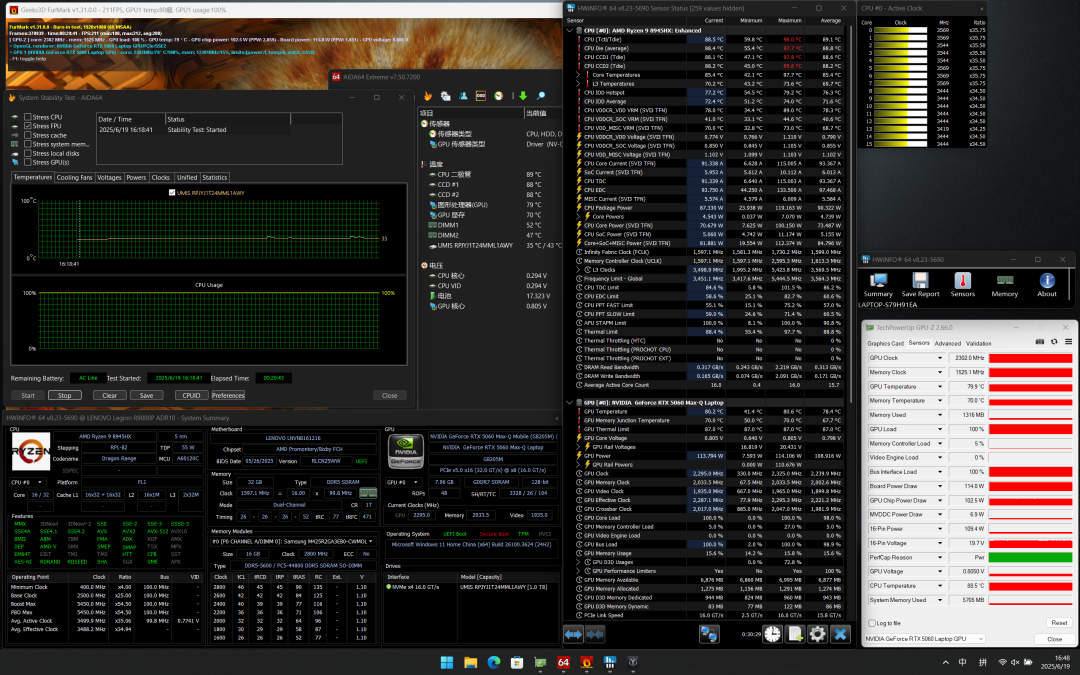Click the AIDA64 person report icon in toolbar
Screen dimensions: 1080x675
click(463, 96)
